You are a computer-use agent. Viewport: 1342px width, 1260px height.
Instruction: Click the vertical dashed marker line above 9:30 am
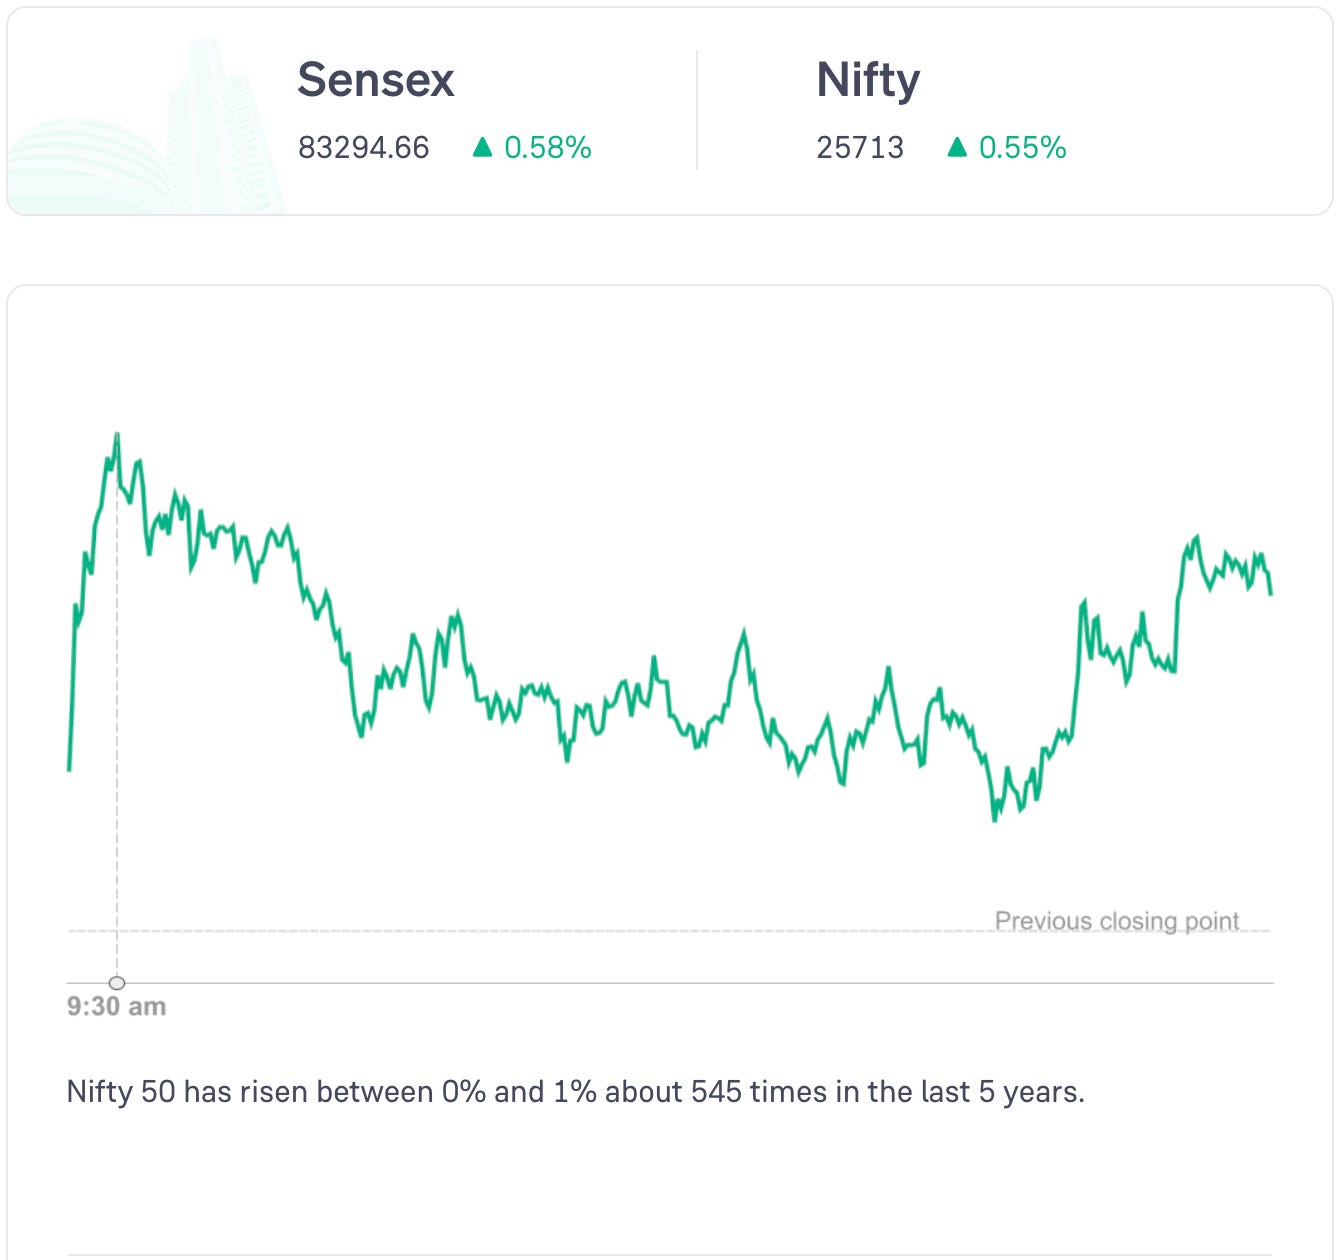[x=117, y=750]
